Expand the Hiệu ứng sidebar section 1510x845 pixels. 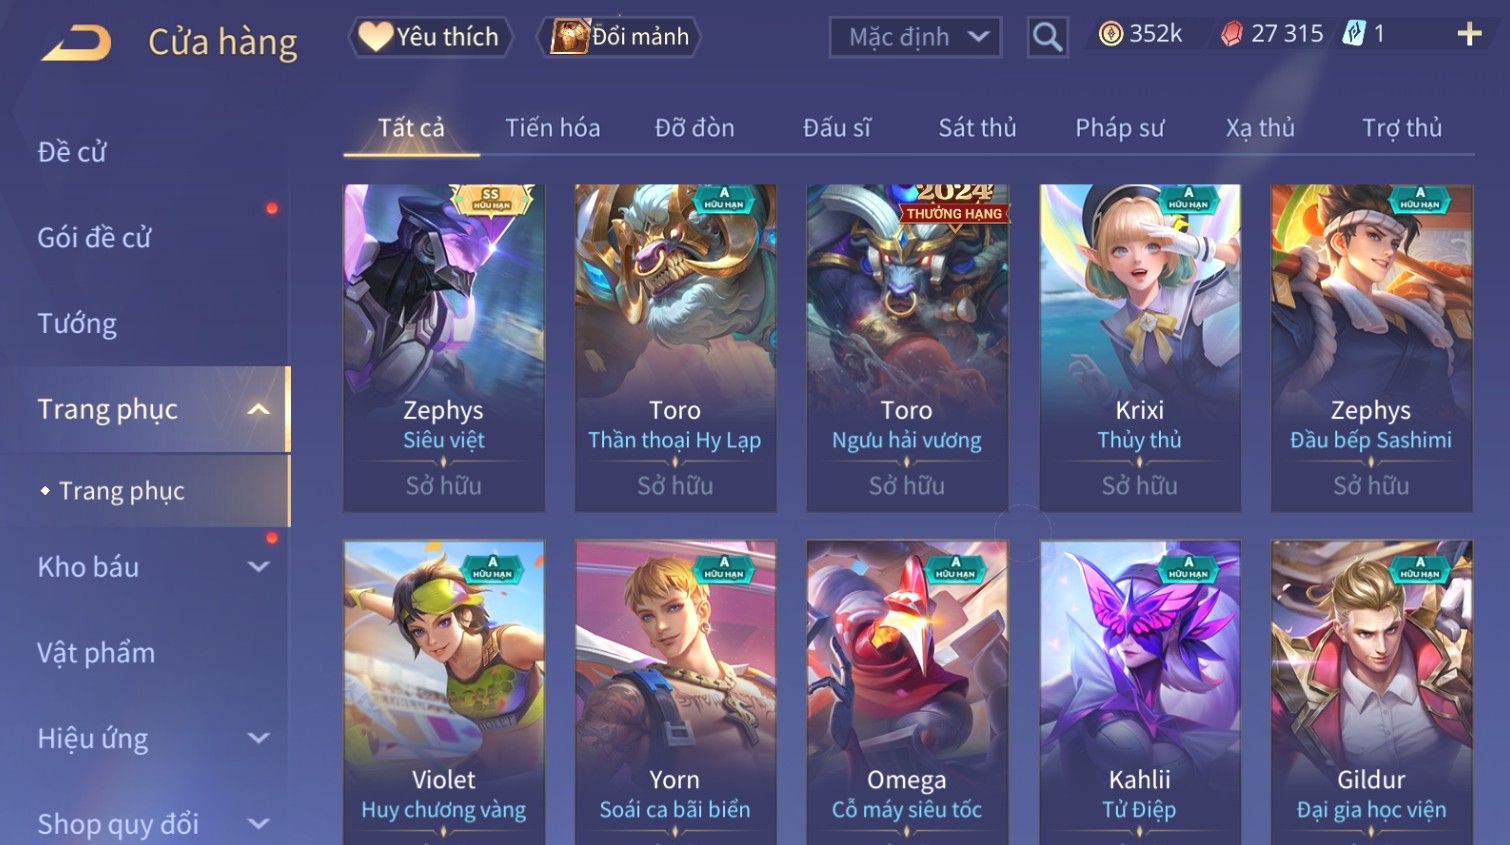(259, 738)
